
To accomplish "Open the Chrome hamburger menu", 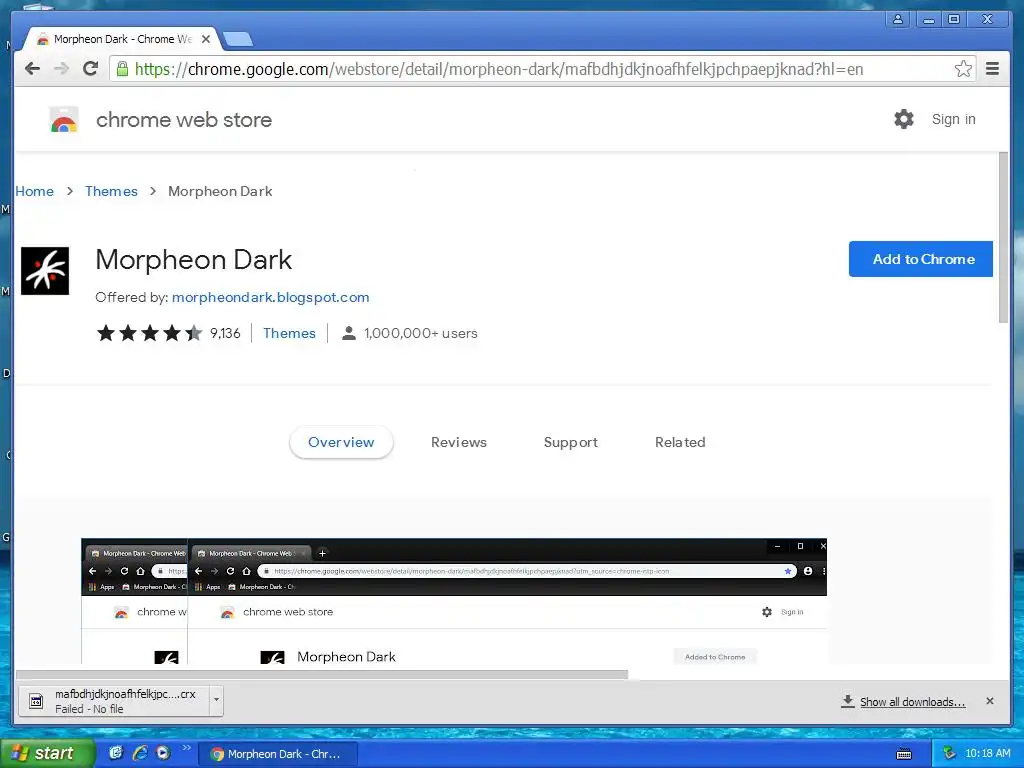I will 992,69.
